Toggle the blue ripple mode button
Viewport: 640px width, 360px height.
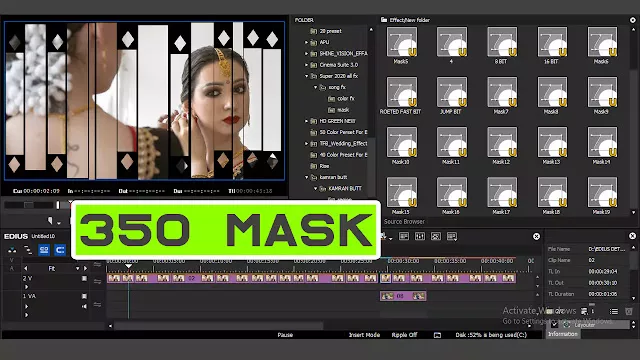60,250
